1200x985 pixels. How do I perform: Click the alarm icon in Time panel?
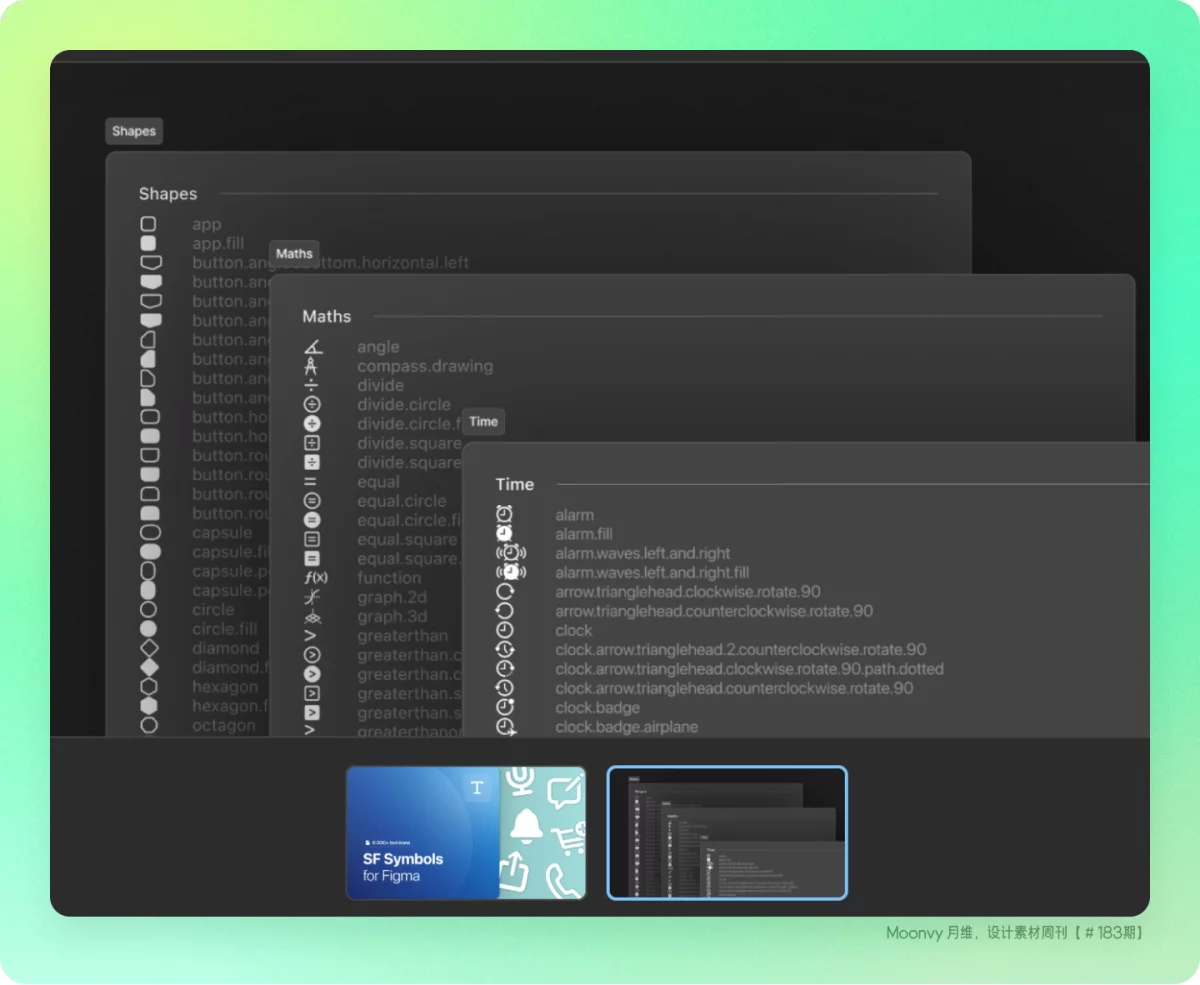pos(505,514)
